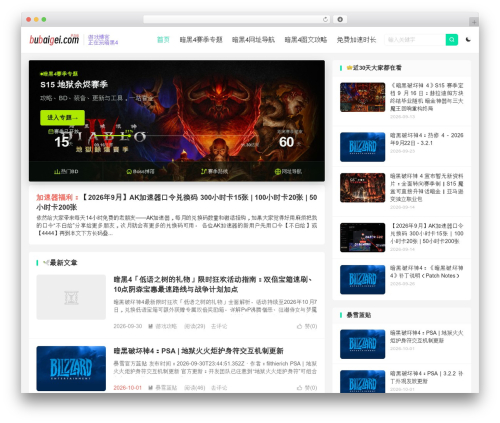Focus the keyword search input field

[x=415, y=40]
